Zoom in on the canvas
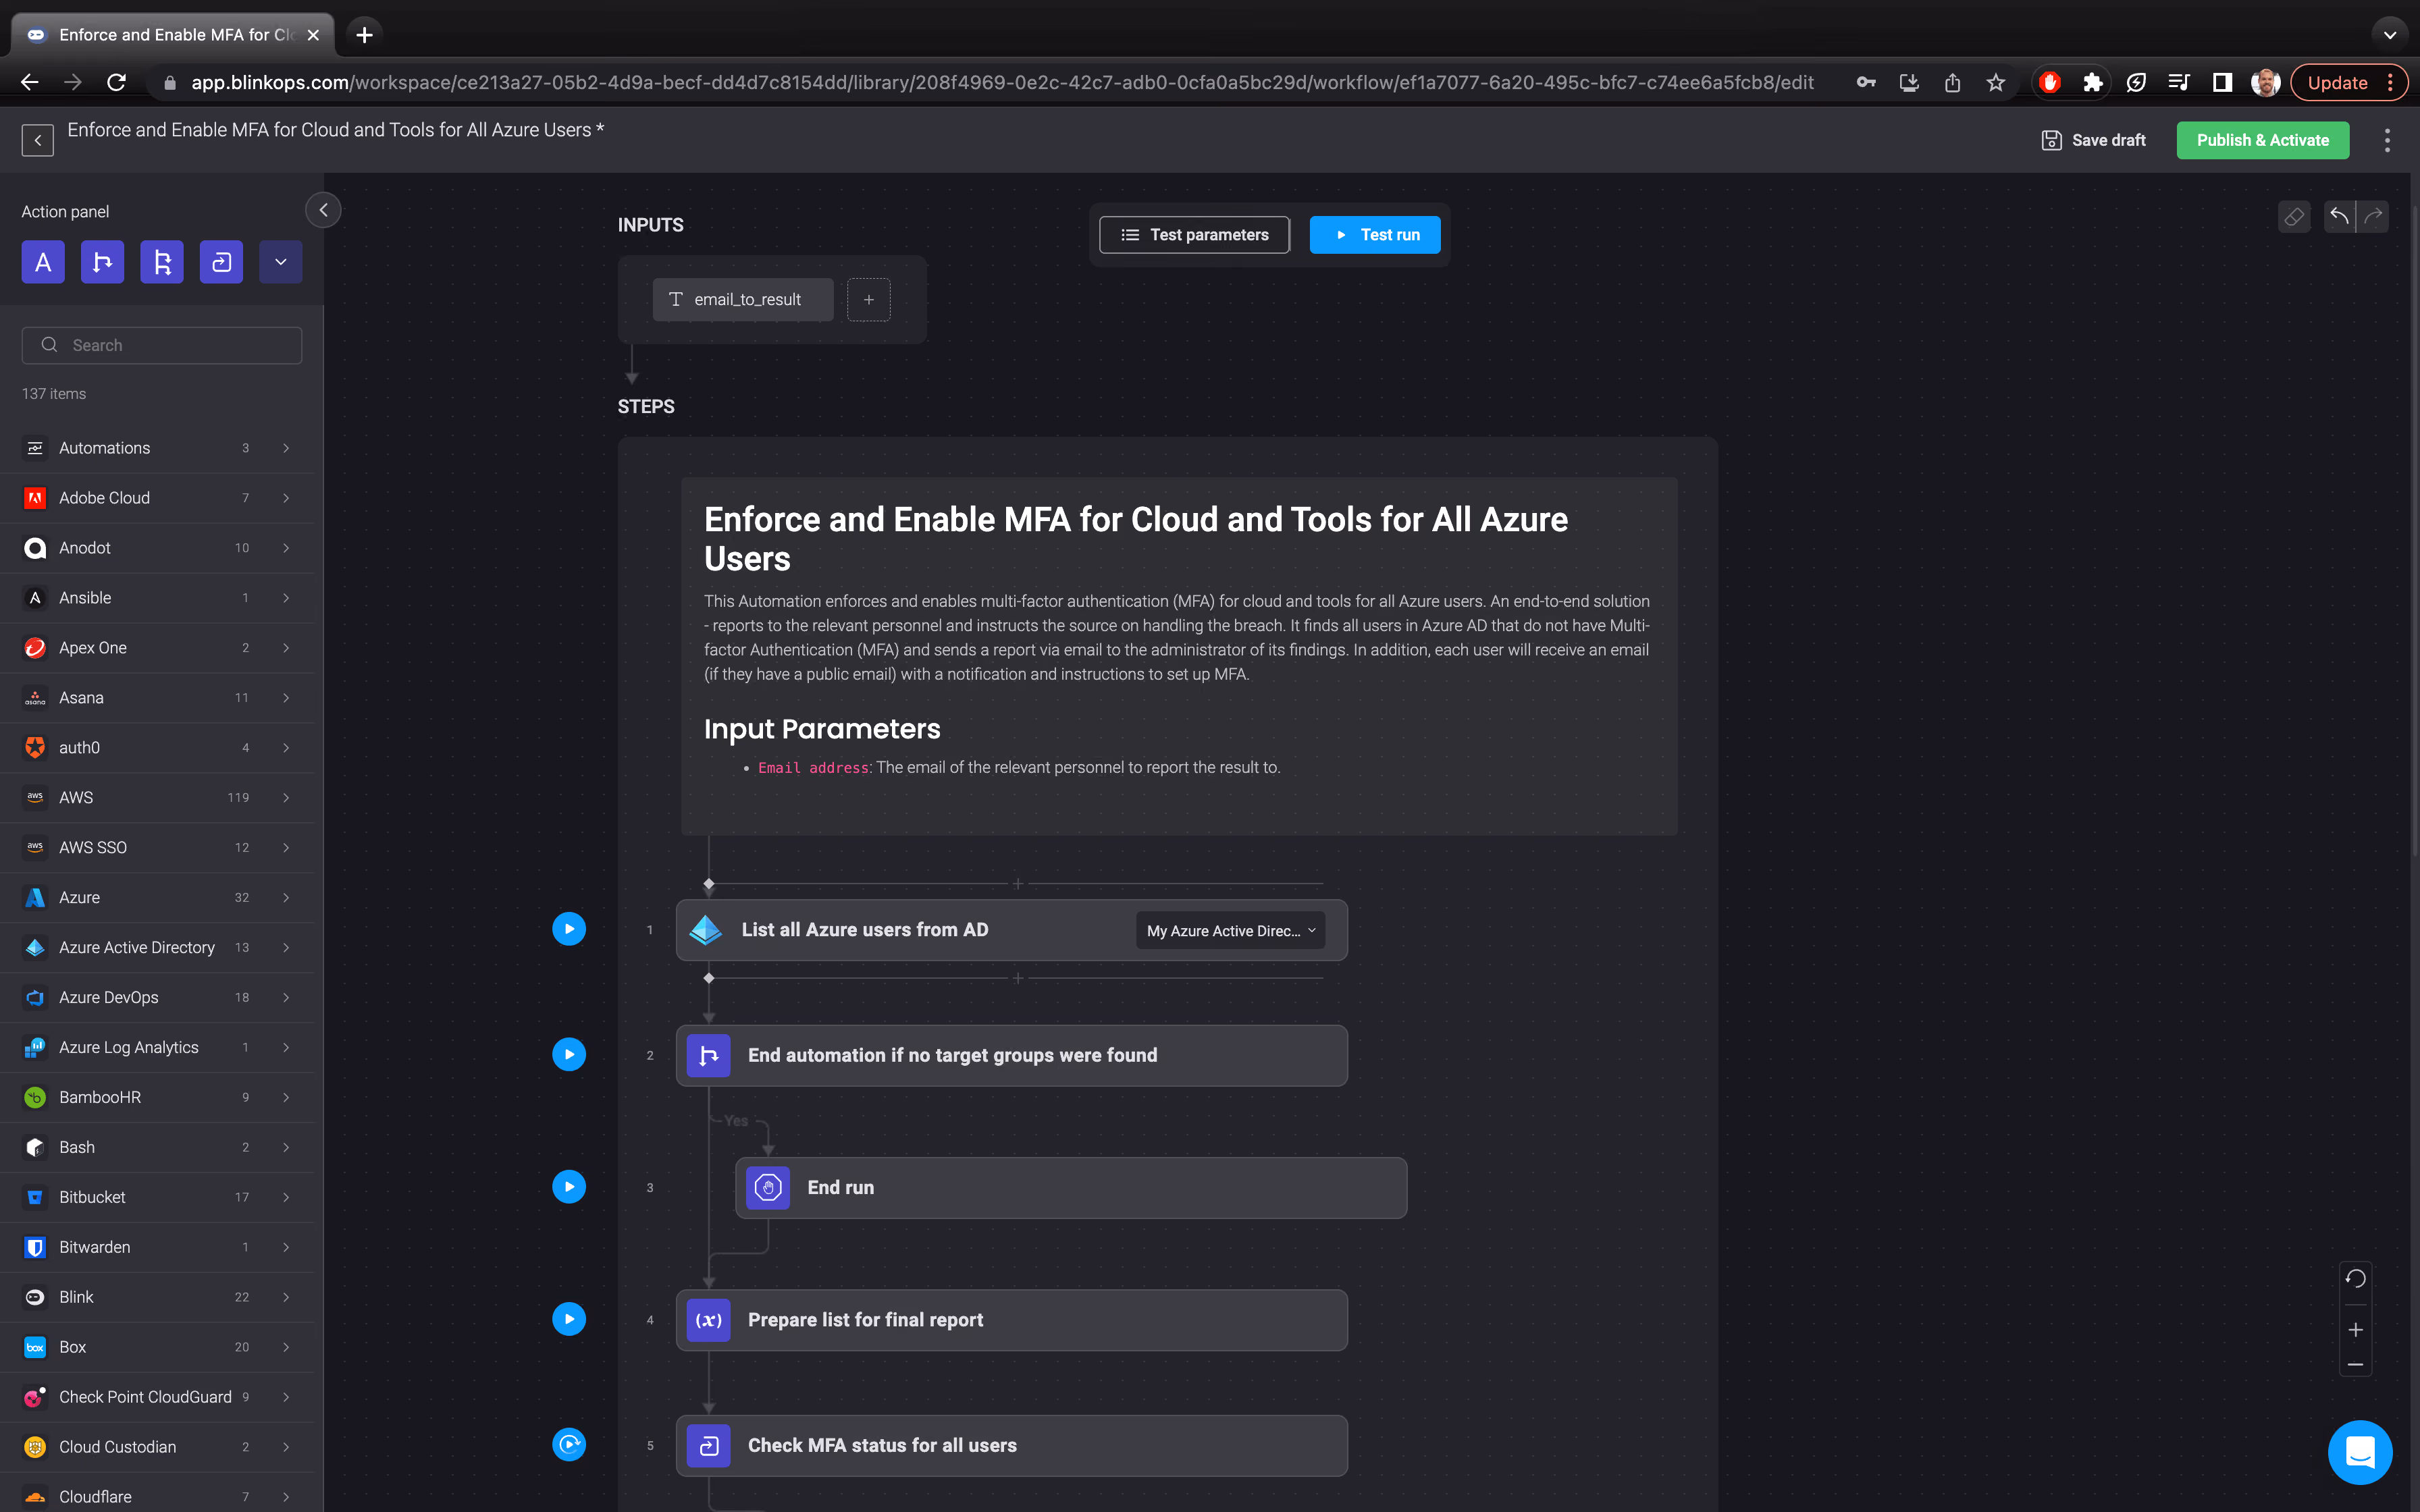2420x1512 pixels. pos(2355,1330)
